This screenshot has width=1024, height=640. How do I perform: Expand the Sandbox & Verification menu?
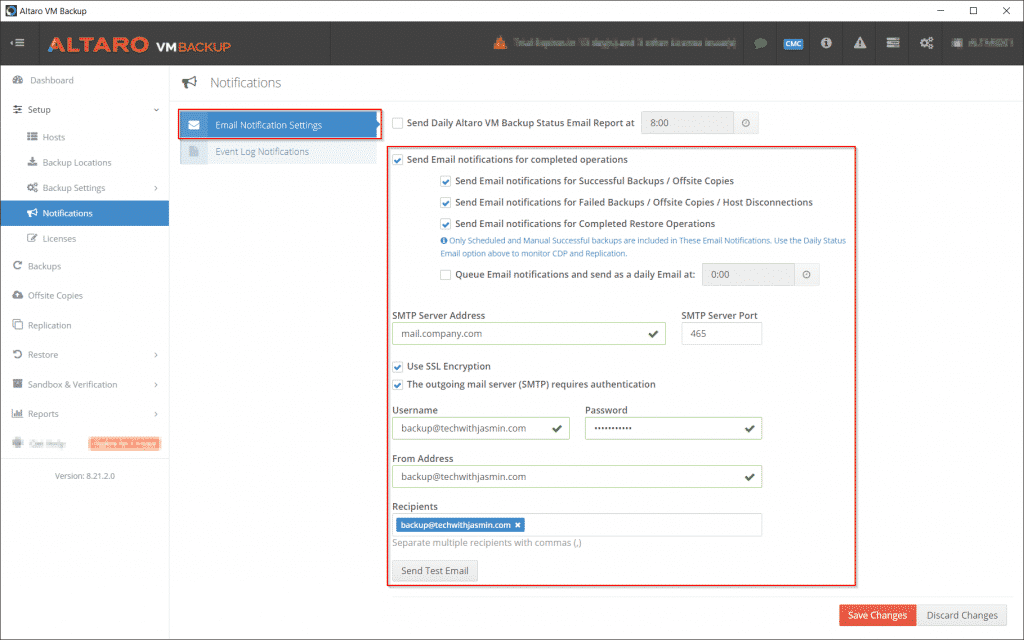point(156,385)
